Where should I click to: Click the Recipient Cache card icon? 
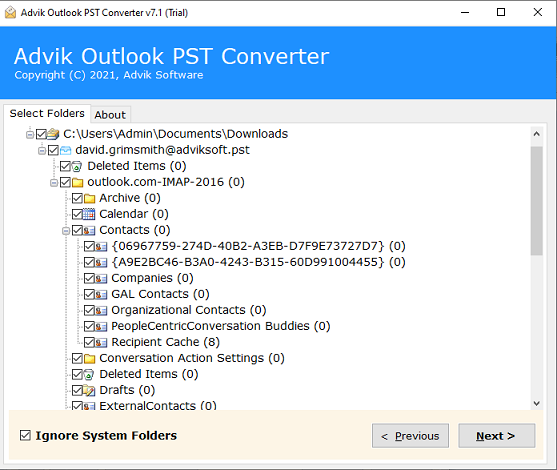coord(101,342)
